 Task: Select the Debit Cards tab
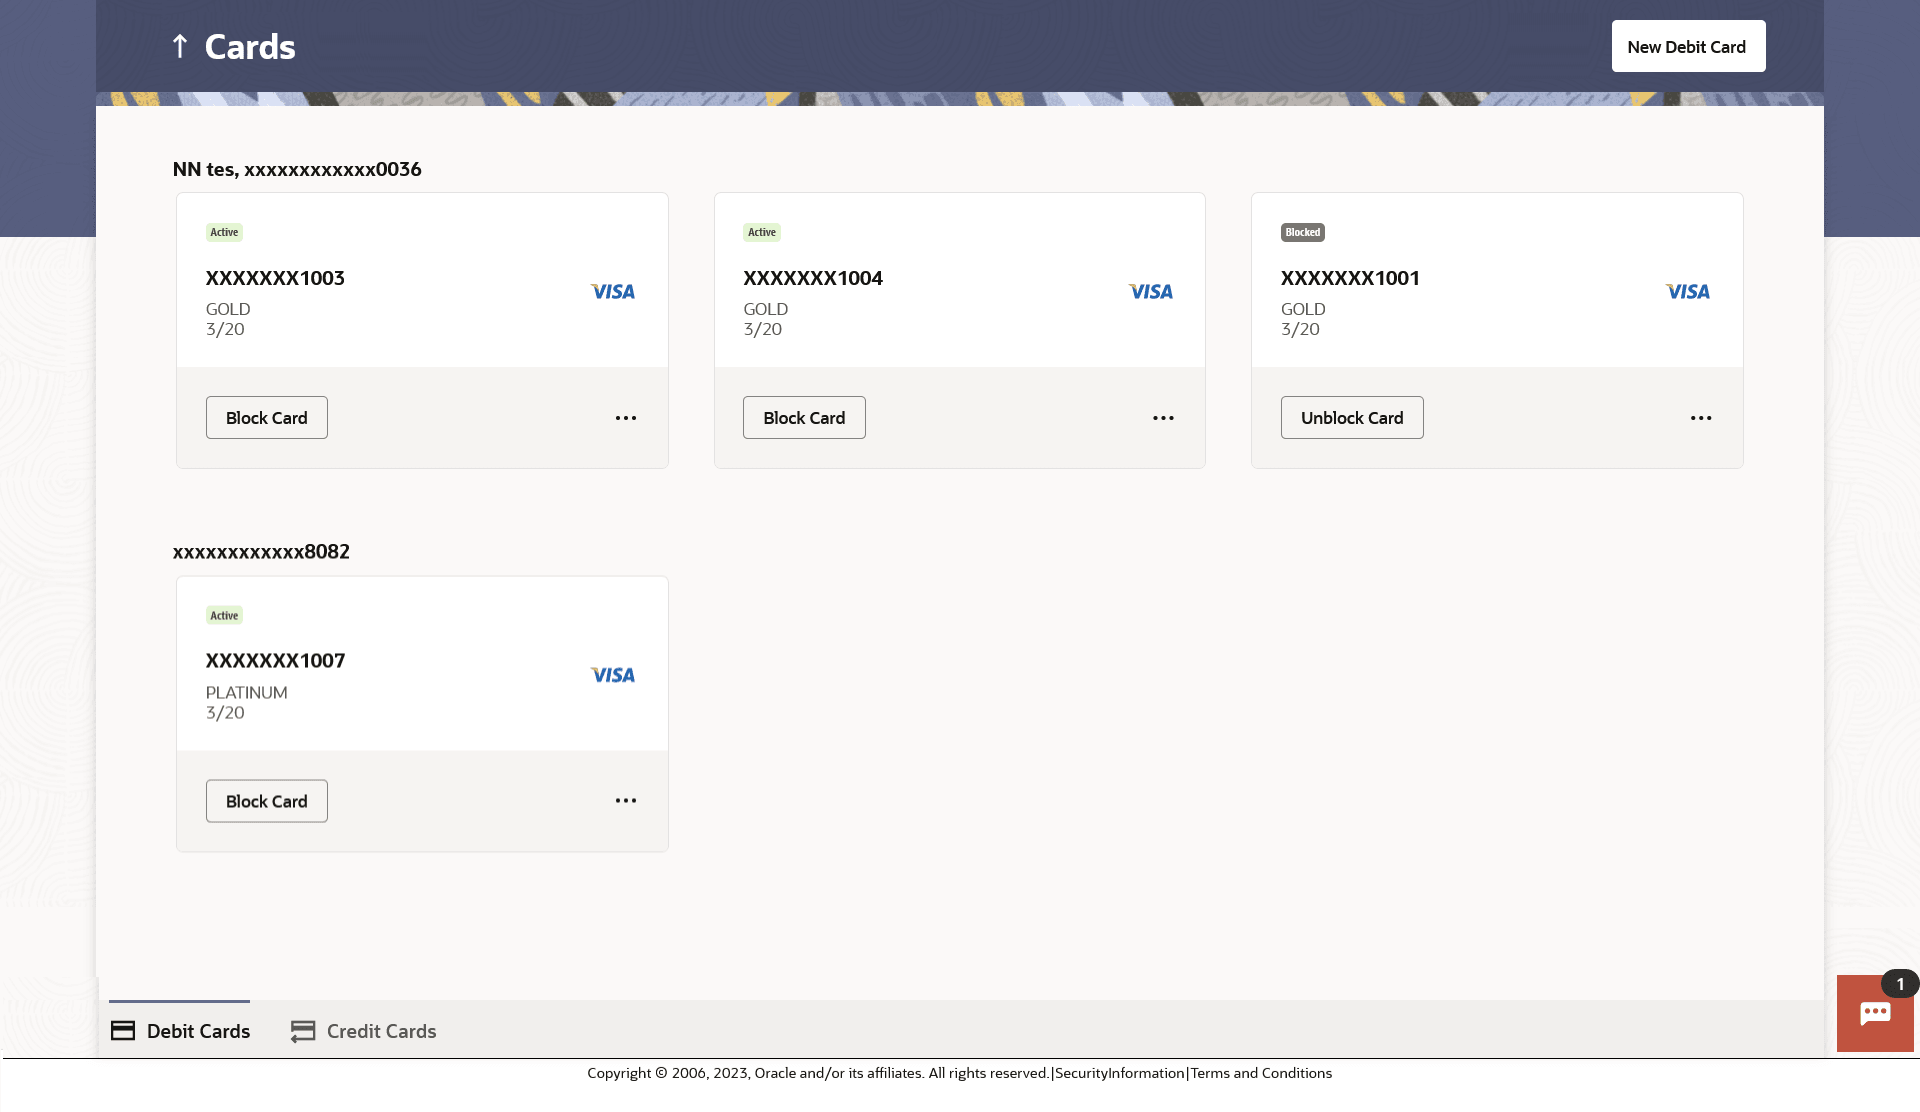click(198, 1031)
